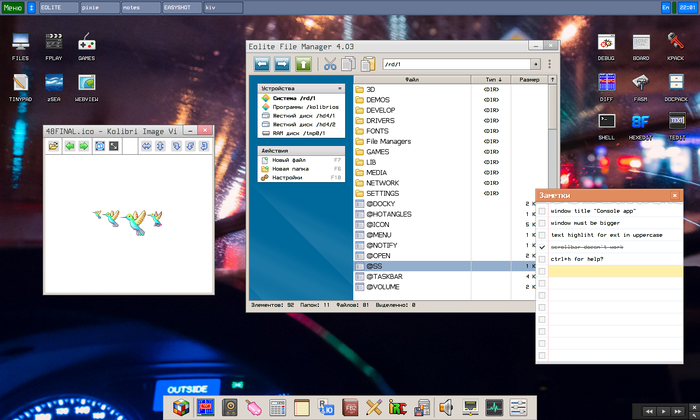Flip image horizontally in image viewer

pos(146,146)
